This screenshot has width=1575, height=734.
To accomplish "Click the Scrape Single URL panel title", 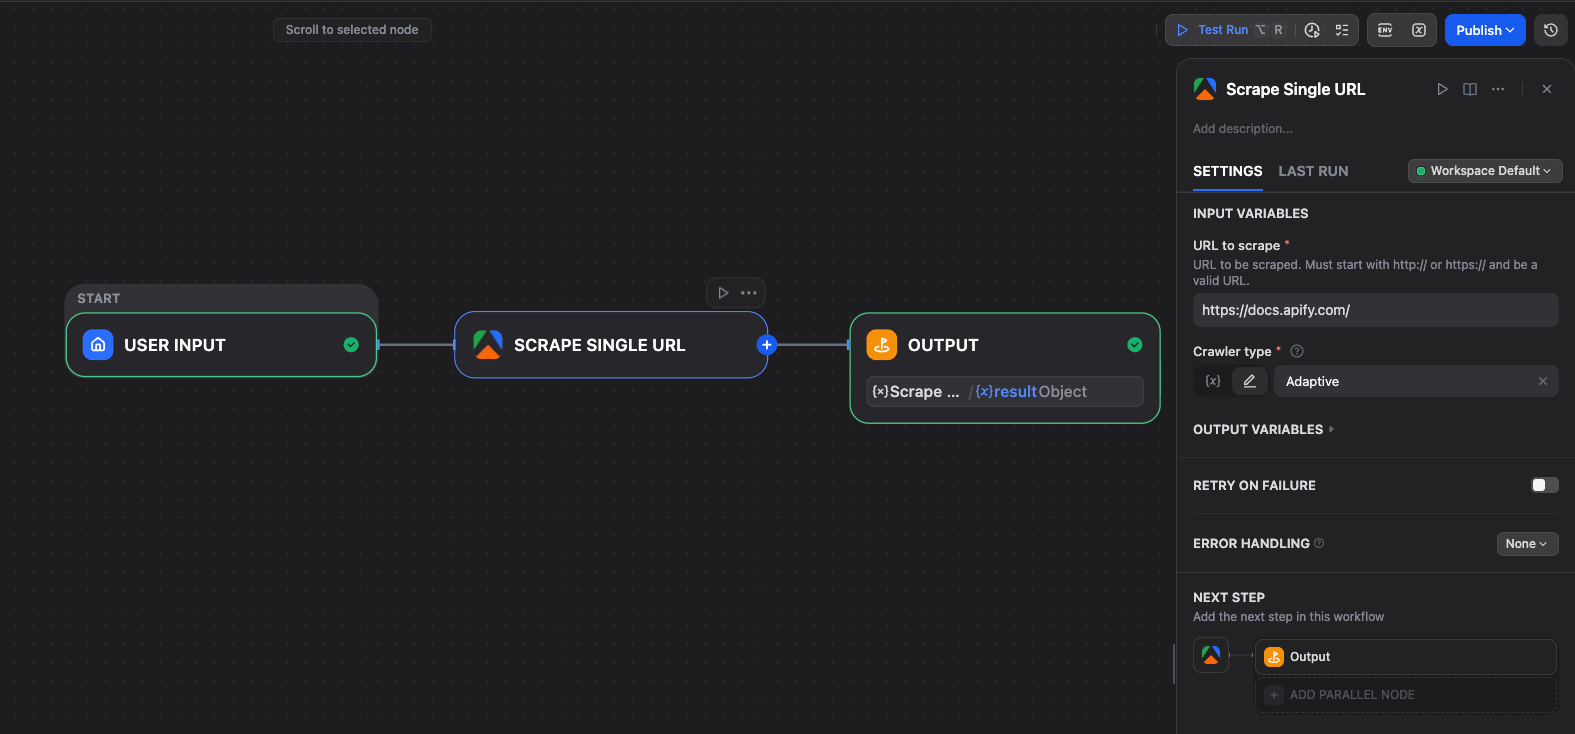I will click(x=1295, y=89).
